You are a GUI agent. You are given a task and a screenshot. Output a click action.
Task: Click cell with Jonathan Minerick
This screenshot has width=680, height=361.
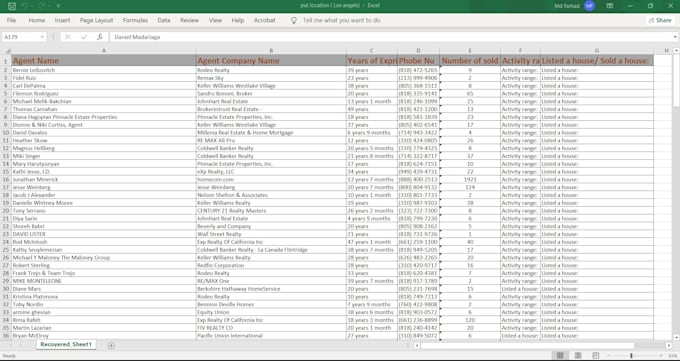pos(104,179)
